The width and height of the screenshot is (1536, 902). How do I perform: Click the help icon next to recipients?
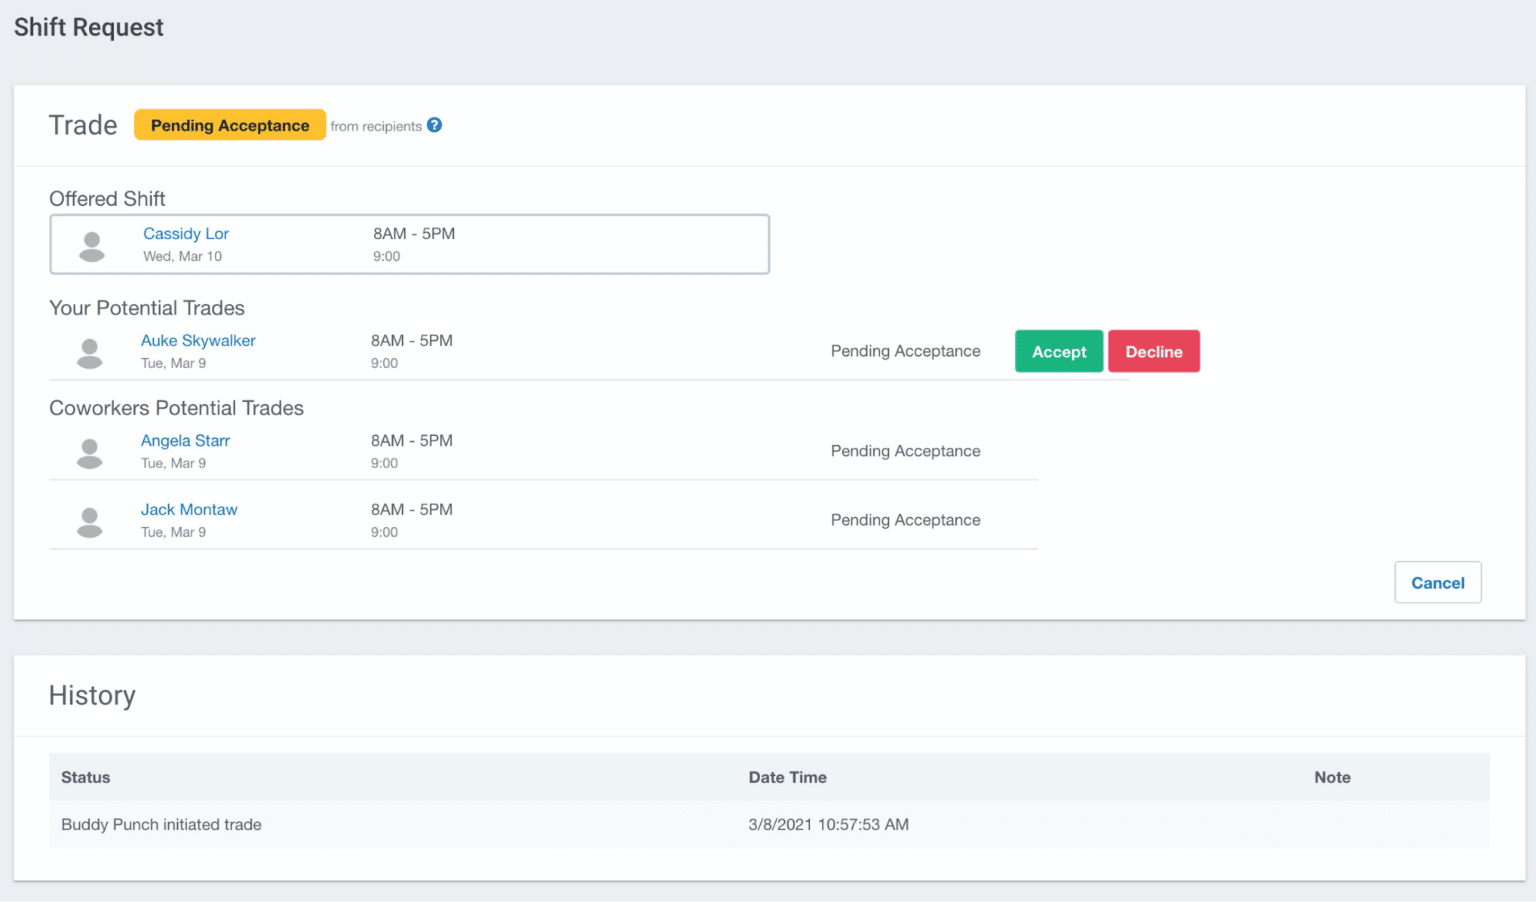pyautogui.click(x=434, y=125)
